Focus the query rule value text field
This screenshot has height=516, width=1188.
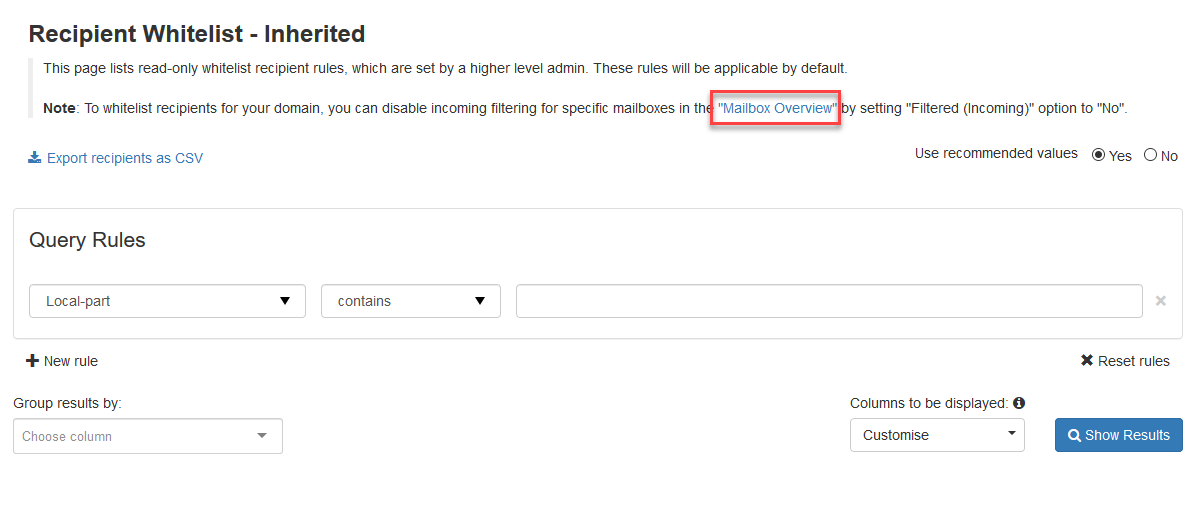(x=828, y=301)
